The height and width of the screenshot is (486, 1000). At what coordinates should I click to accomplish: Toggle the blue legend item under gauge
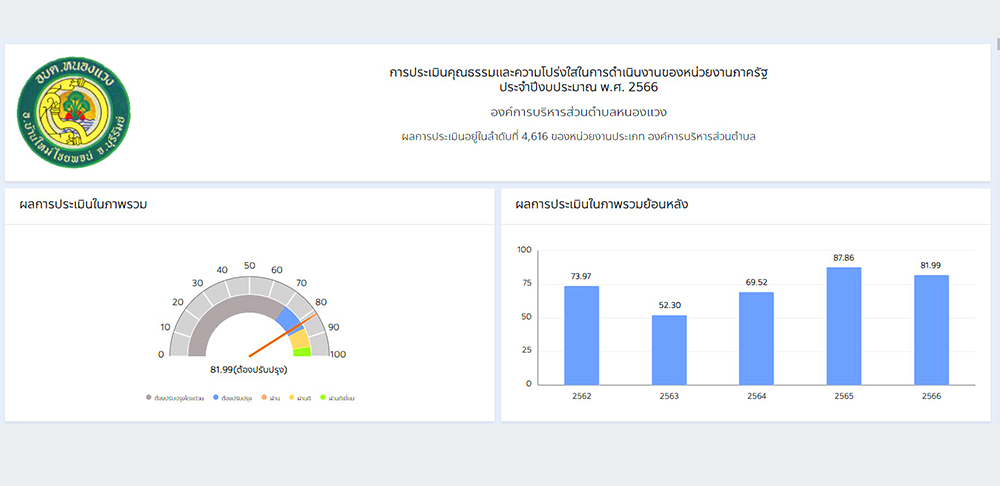pos(233,398)
